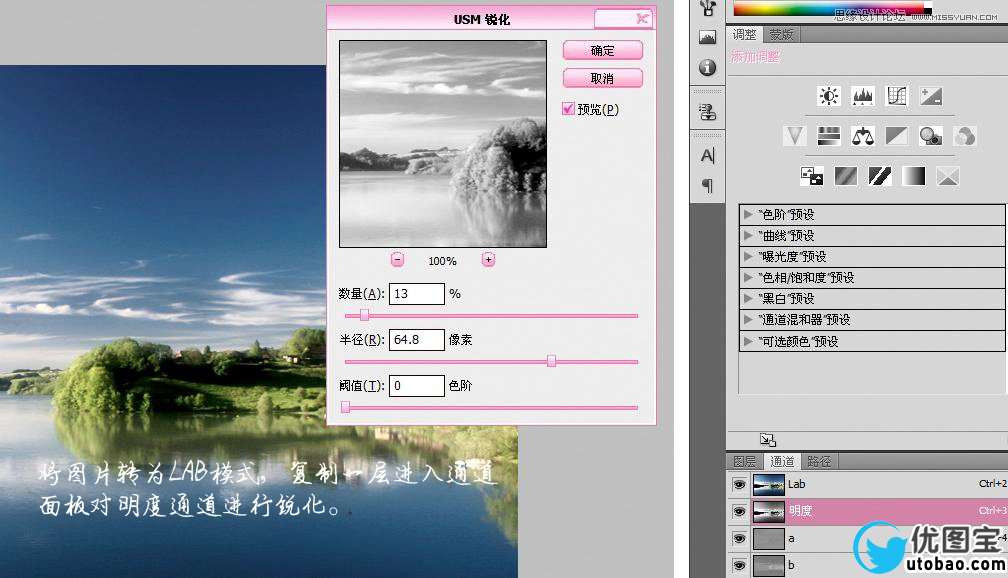Screen dimensions: 1008x578
Task: Click the expanded view icon below presets
Action: pyautogui.click(x=768, y=440)
